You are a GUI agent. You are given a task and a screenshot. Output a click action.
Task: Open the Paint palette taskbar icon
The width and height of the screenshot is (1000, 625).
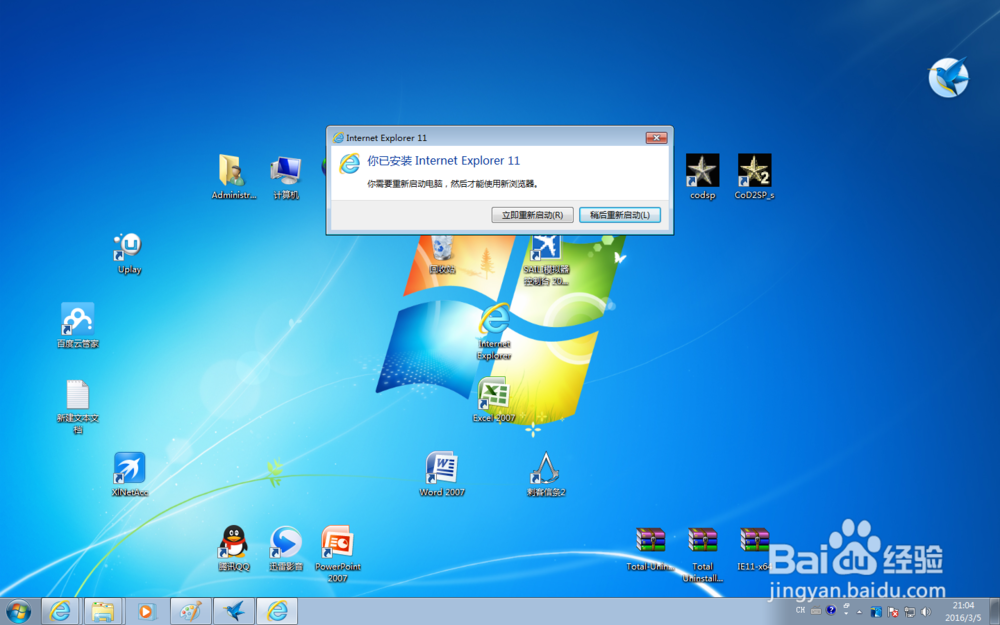[x=190, y=612]
